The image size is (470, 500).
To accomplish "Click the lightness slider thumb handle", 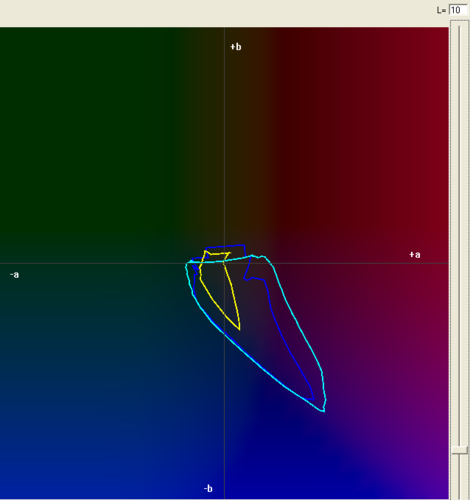I will point(459,450).
